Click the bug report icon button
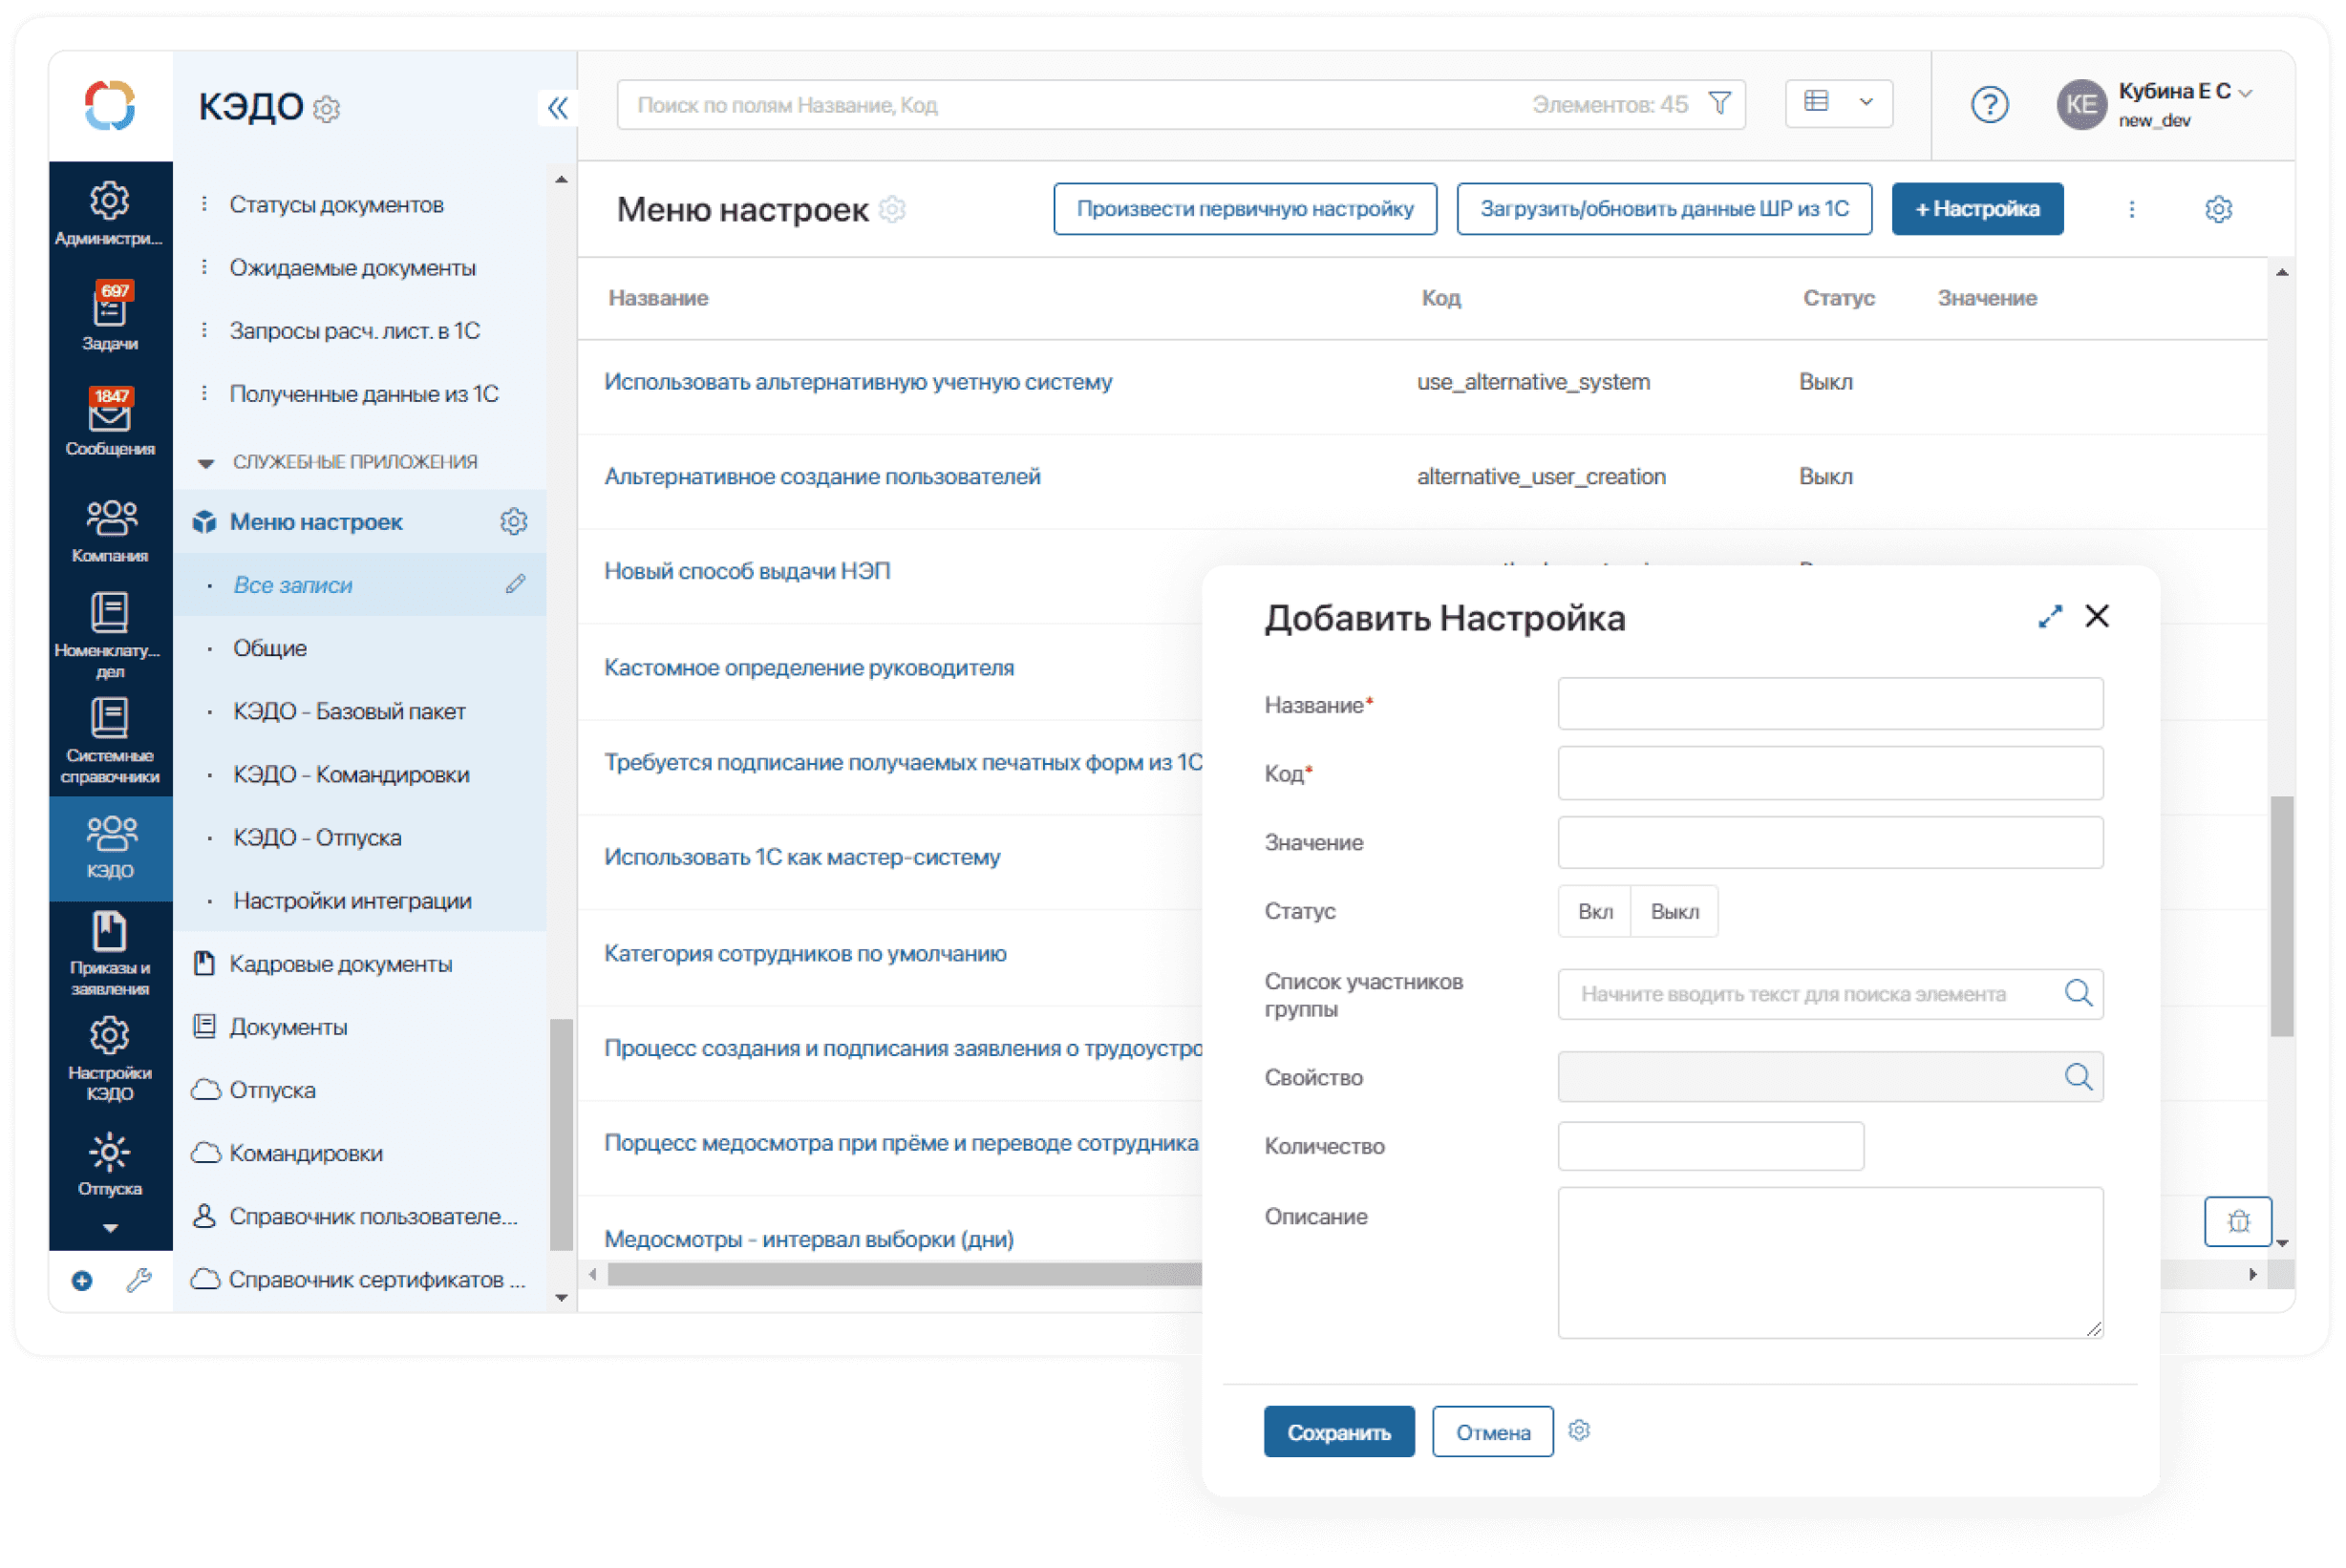This screenshot has width=2346, height=1568. point(2237,1221)
